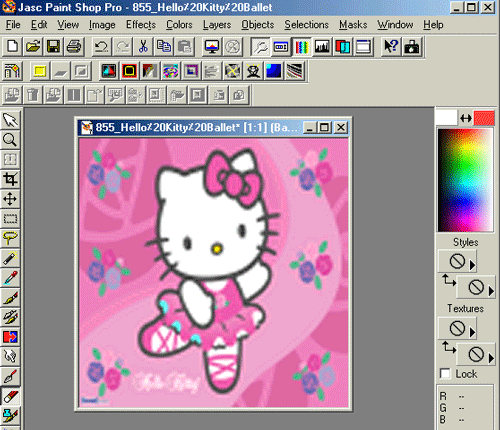Screen dimensions: 500x430
Task: Open a file with the folder icon
Action: 33,46
